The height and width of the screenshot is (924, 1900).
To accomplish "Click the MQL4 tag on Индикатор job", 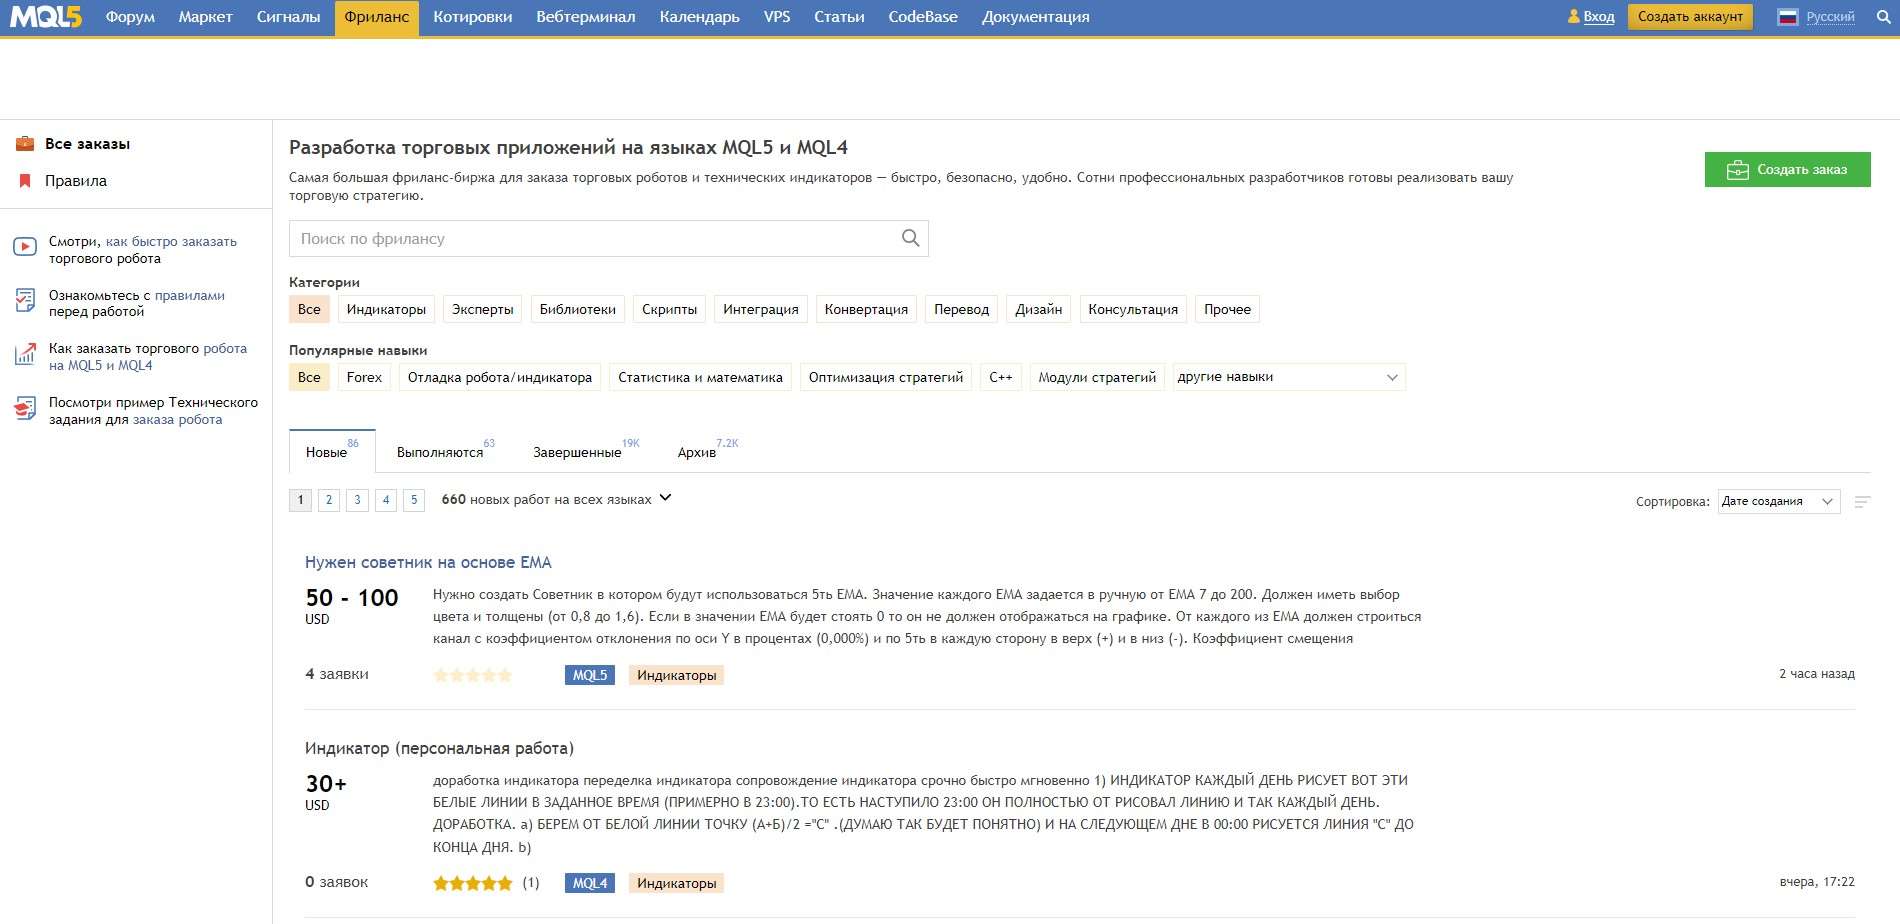I will 590,883.
